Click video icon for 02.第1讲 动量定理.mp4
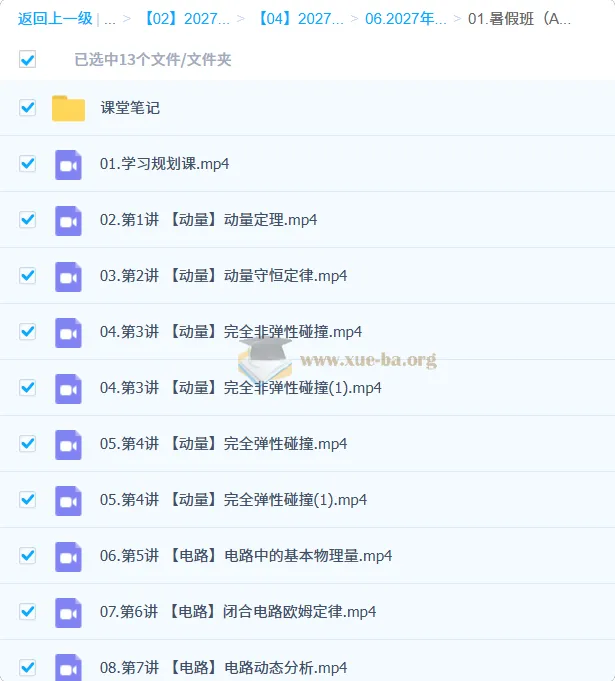The image size is (615, 681). 68,221
